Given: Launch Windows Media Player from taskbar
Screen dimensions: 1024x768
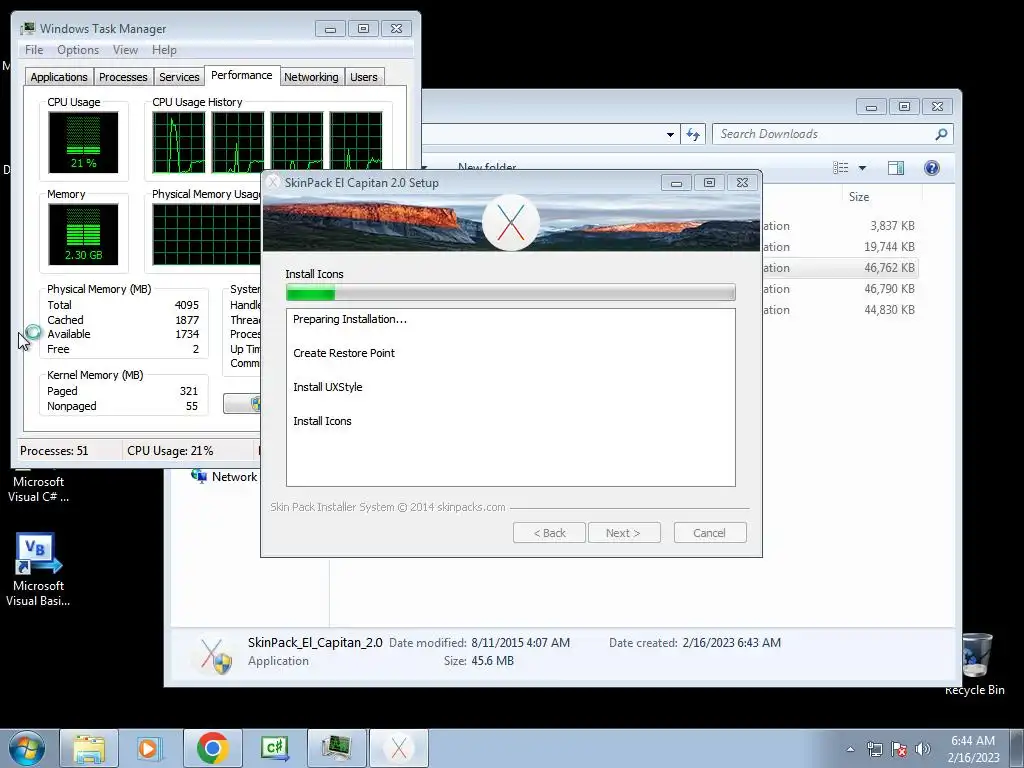Looking at the screenshot, I should (150, 748).
